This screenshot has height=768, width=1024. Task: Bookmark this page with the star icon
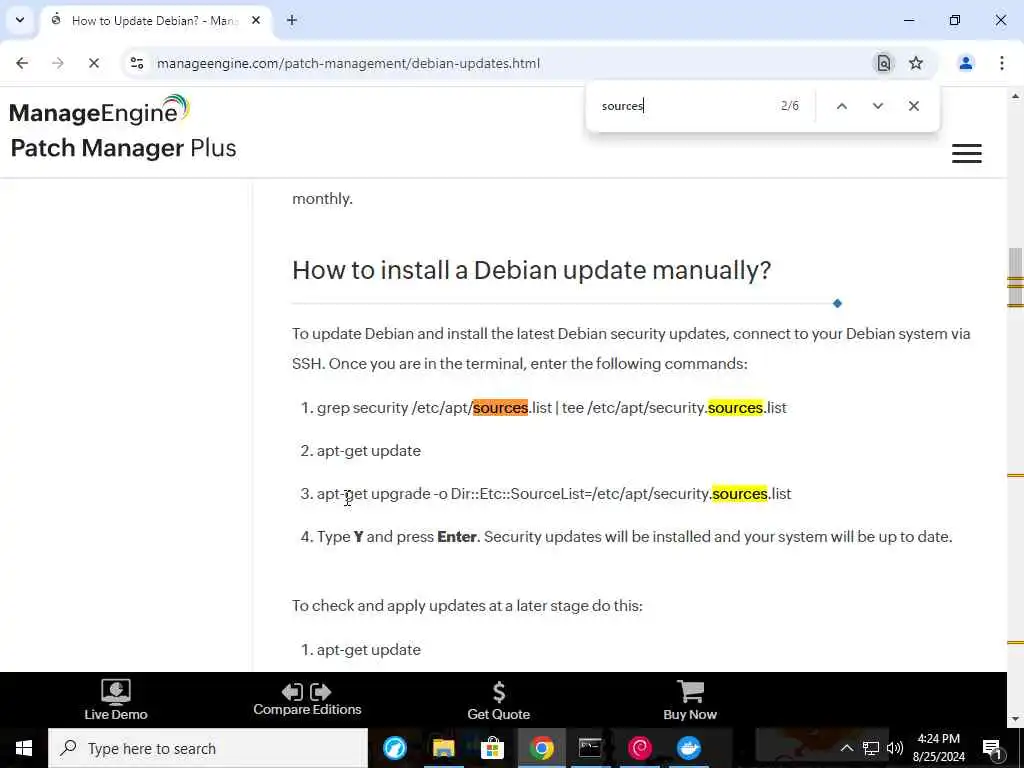tap(916, 63)
